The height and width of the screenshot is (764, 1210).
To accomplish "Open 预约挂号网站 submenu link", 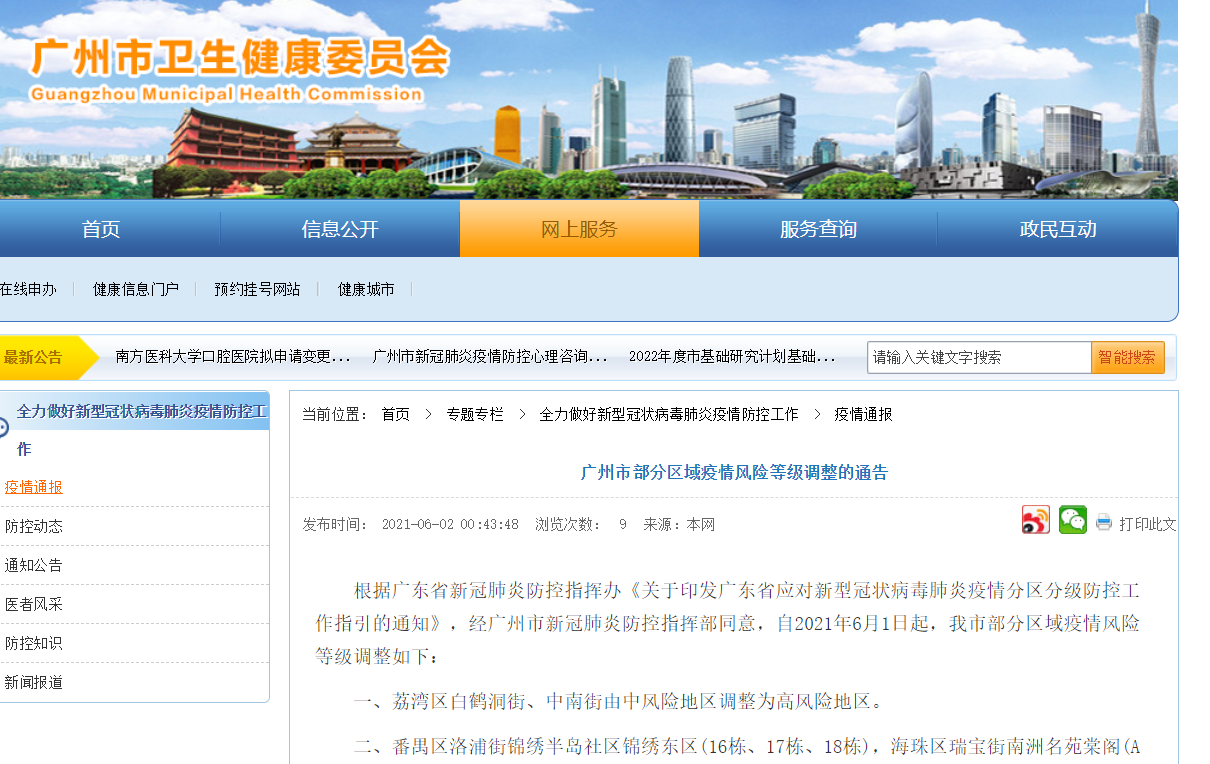I will click(x=257, y=289).
